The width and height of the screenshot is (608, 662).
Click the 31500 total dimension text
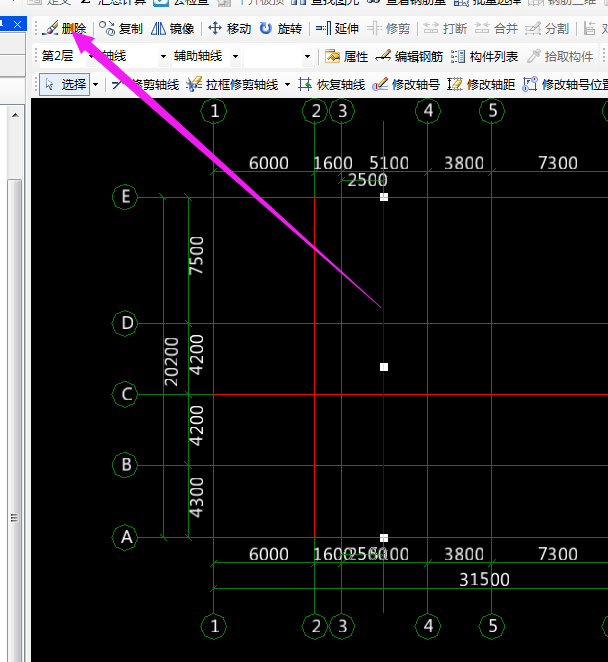point(484,580)
